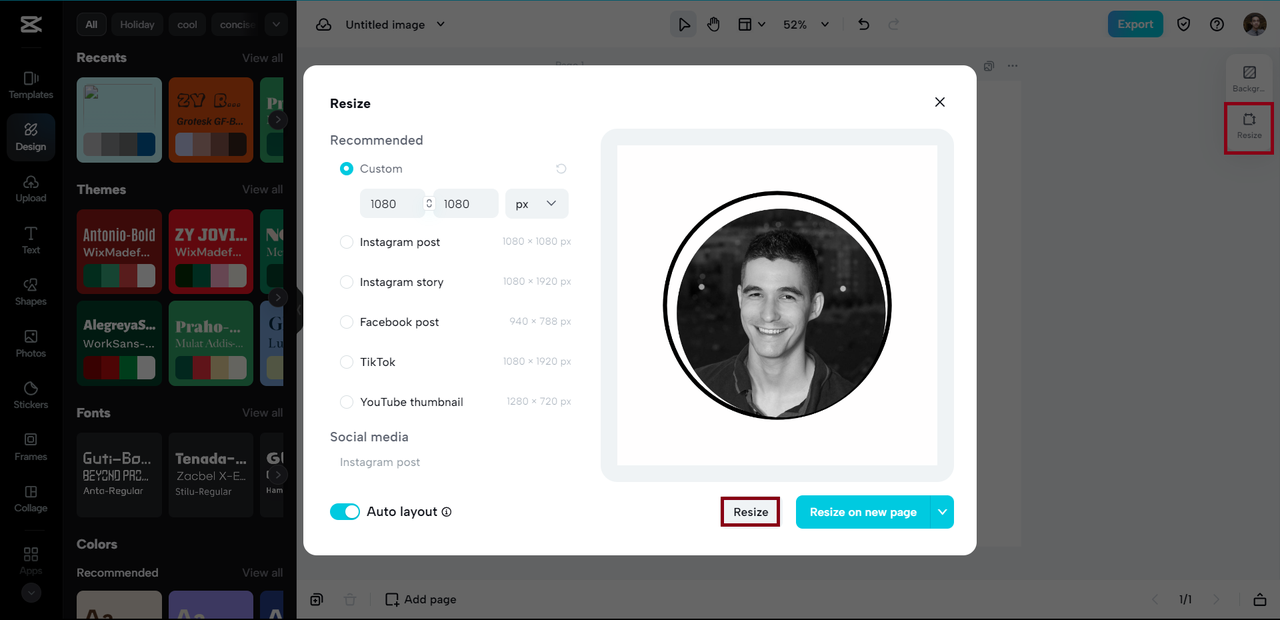This screenshot has height=620, width=1280.
Task: Select the Holiday filter tag
Action: point(138,24)
